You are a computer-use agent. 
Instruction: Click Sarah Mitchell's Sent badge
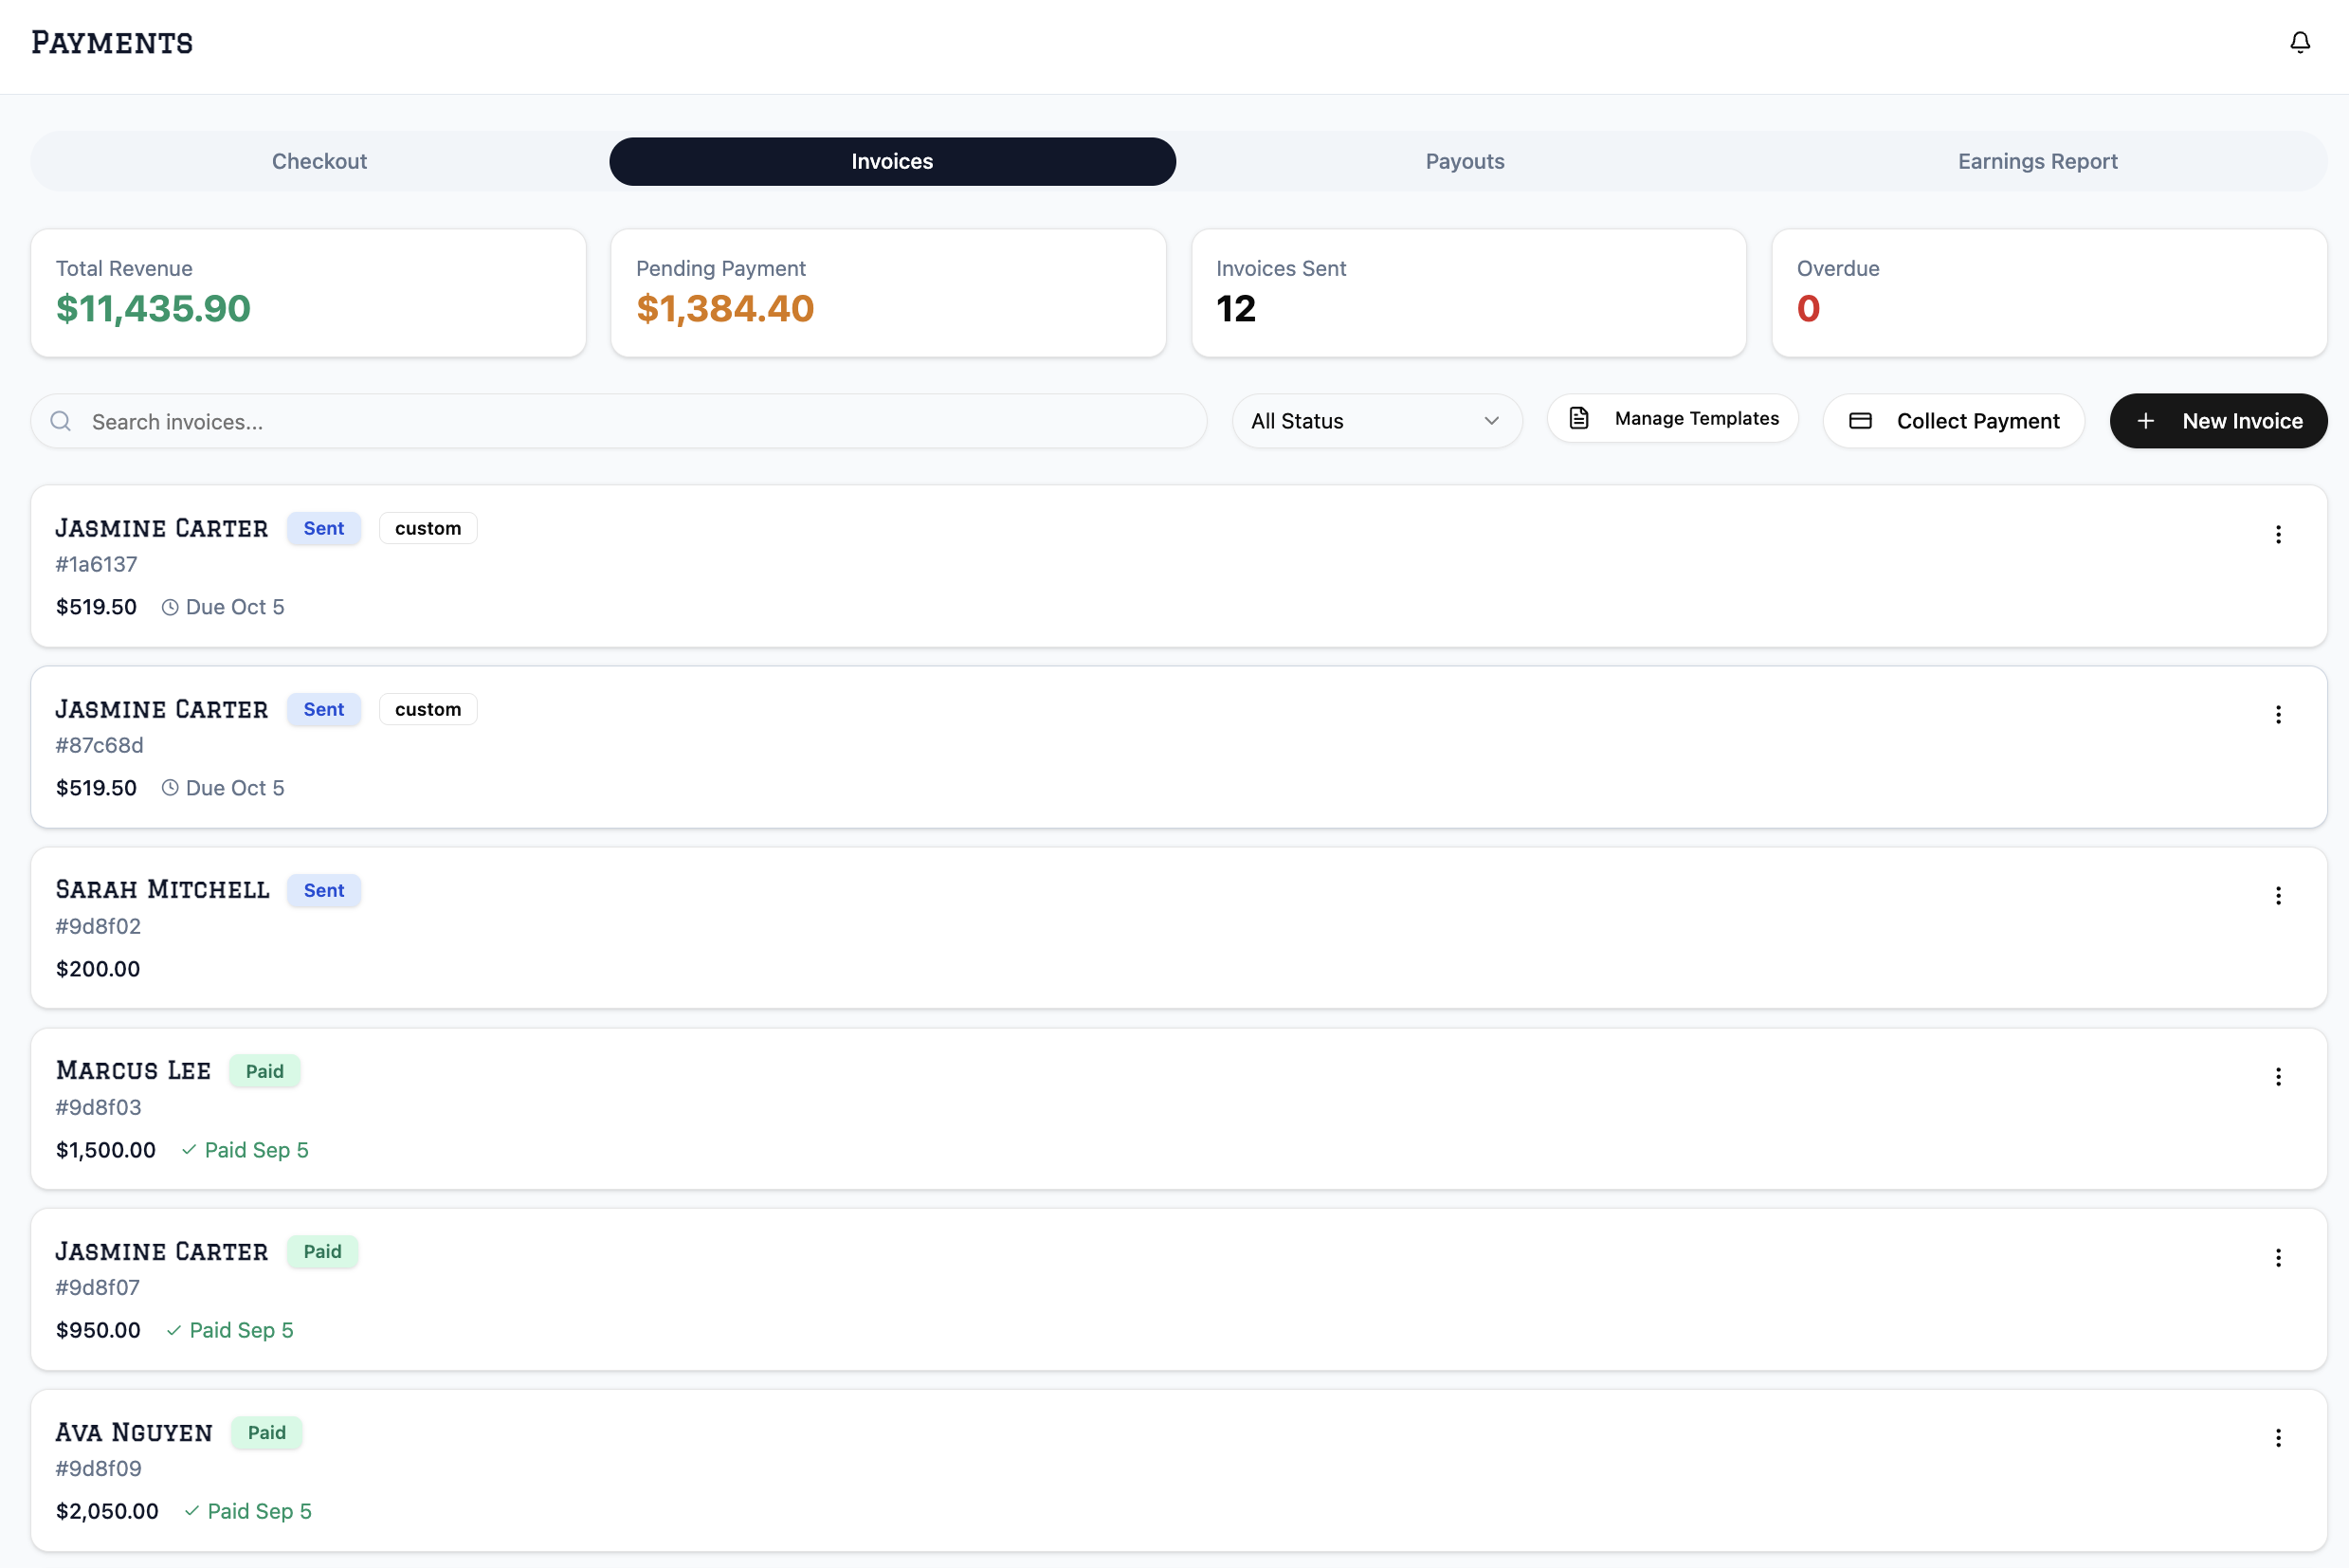click(x=323, y=890)
